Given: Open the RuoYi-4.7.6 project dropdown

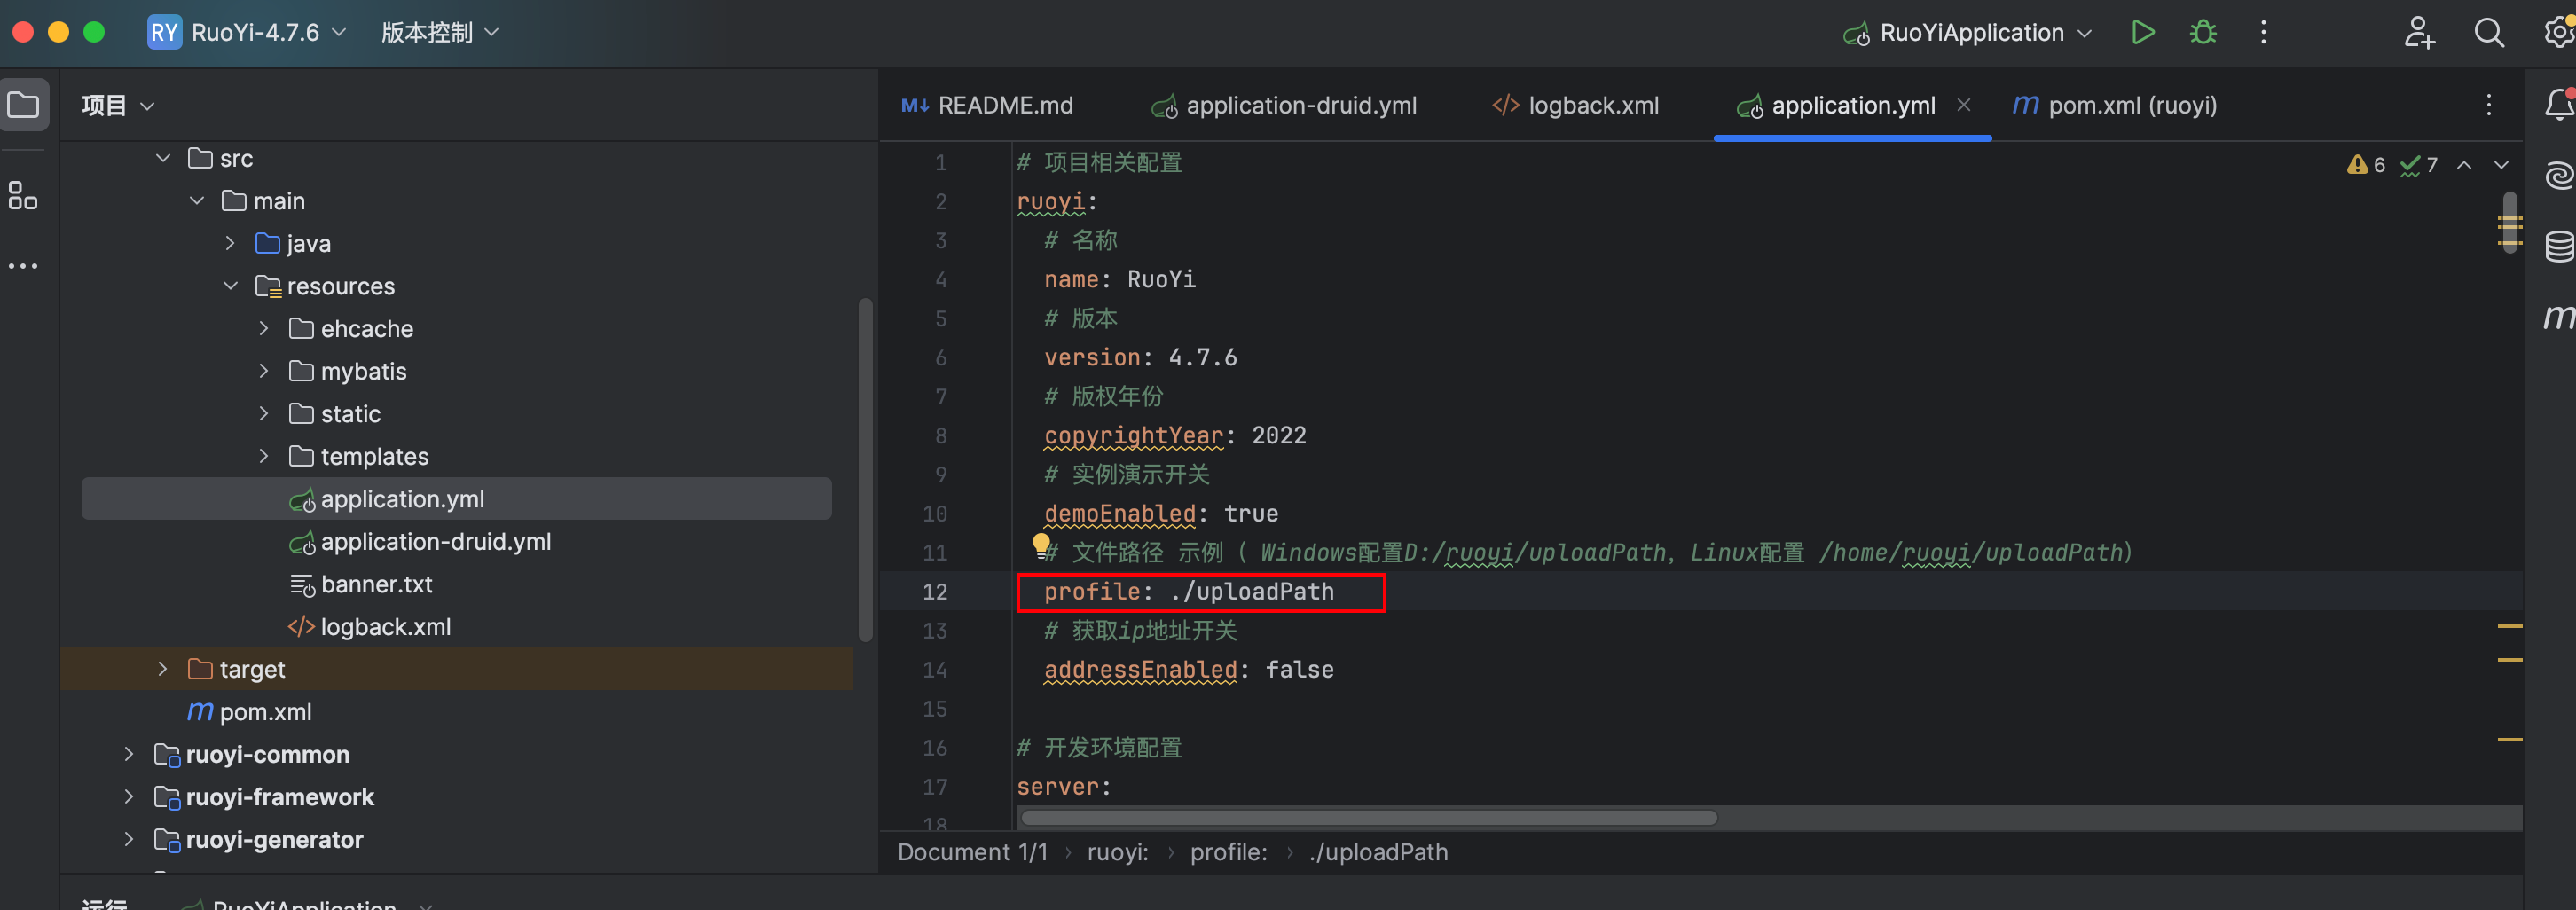Looking at the screenshot, I should coord(268,33).
